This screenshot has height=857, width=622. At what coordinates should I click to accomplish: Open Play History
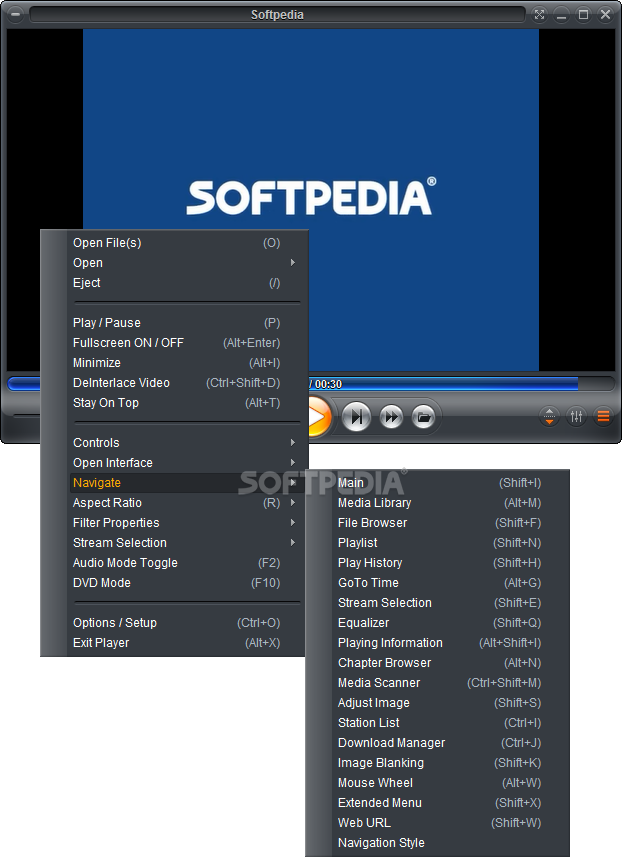(450, 563)
